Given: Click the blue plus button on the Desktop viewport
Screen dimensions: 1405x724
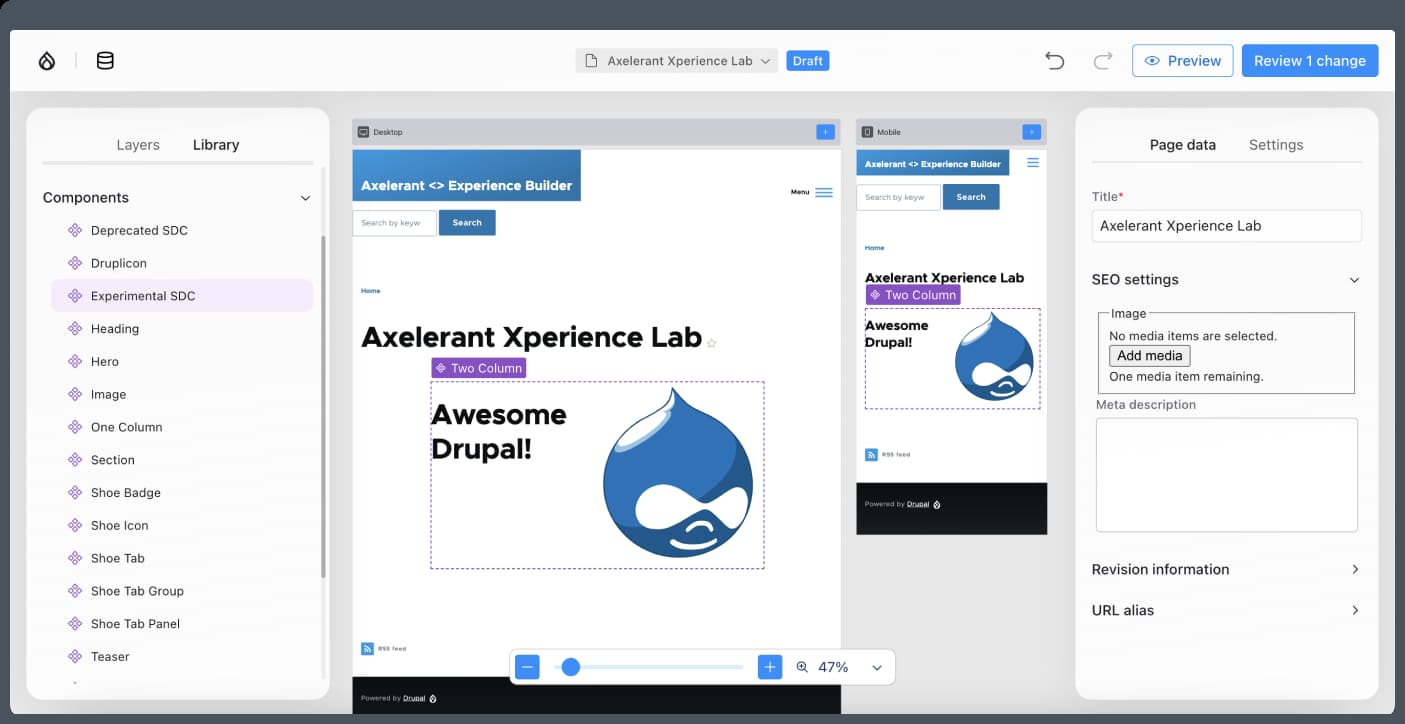Looking at the screenshot, I should click(x=824, y=131).
